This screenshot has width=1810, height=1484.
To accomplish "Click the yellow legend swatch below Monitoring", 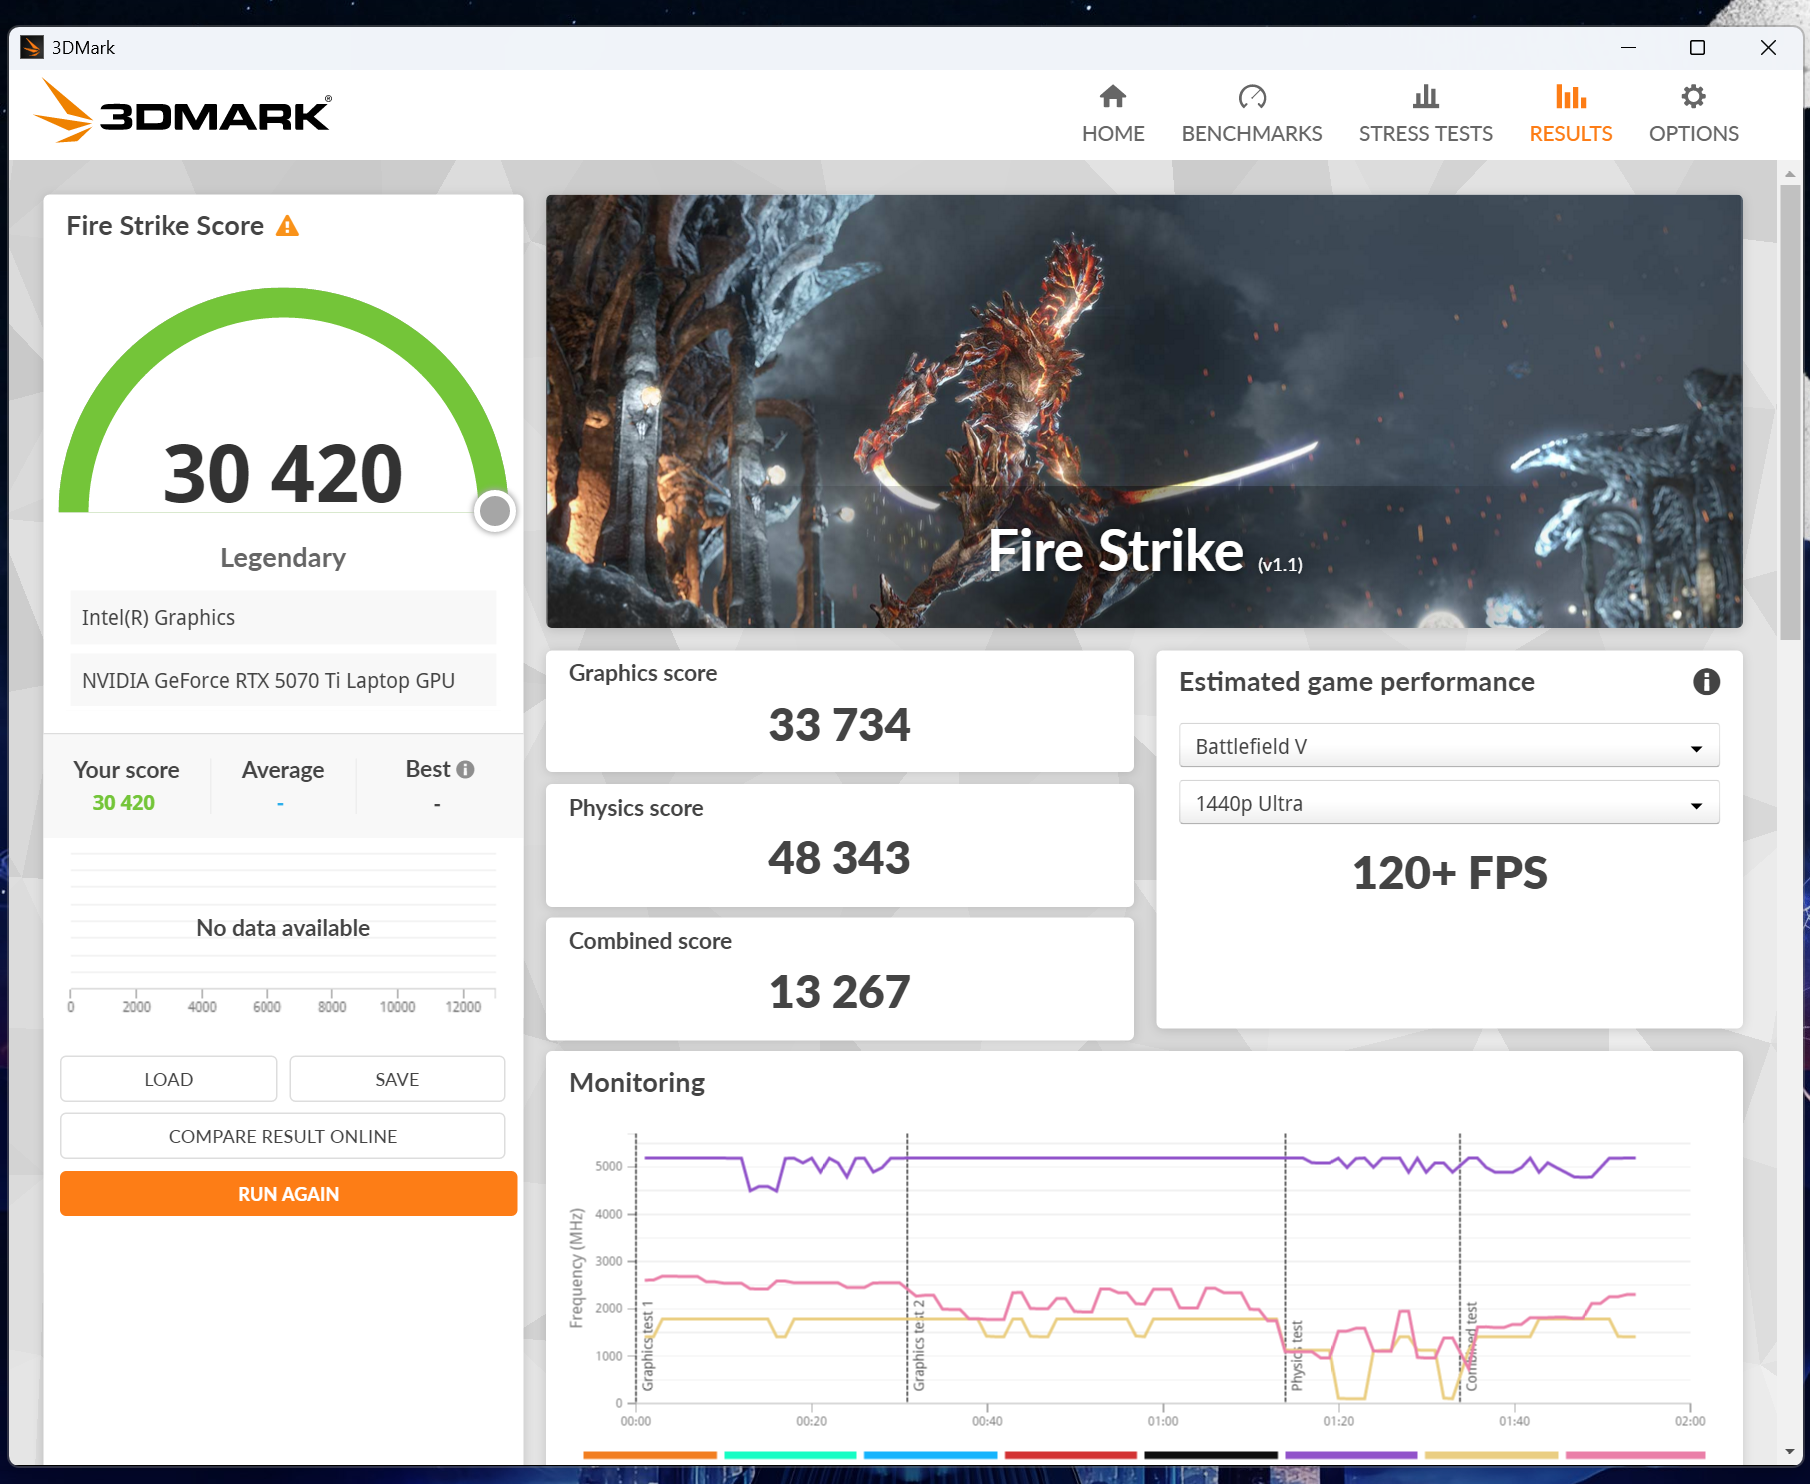I will [1491, 1455].
